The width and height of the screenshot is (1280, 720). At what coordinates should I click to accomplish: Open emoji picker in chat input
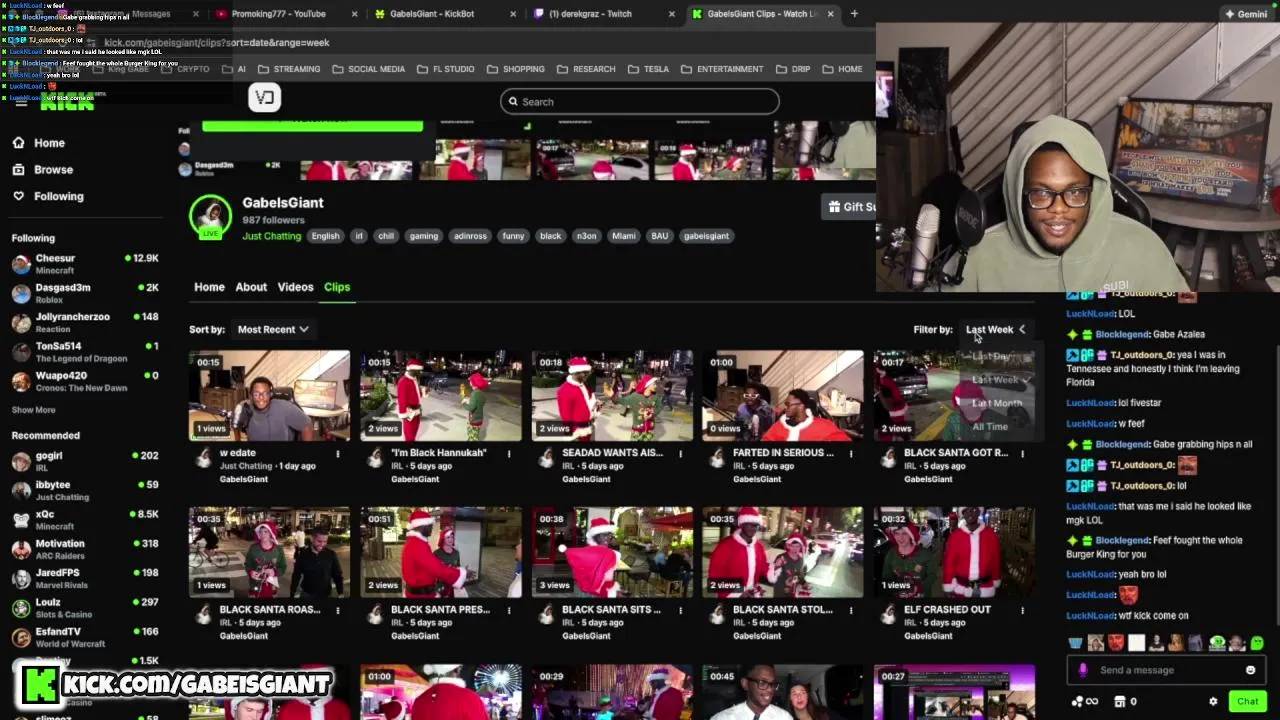point(1250,670)
